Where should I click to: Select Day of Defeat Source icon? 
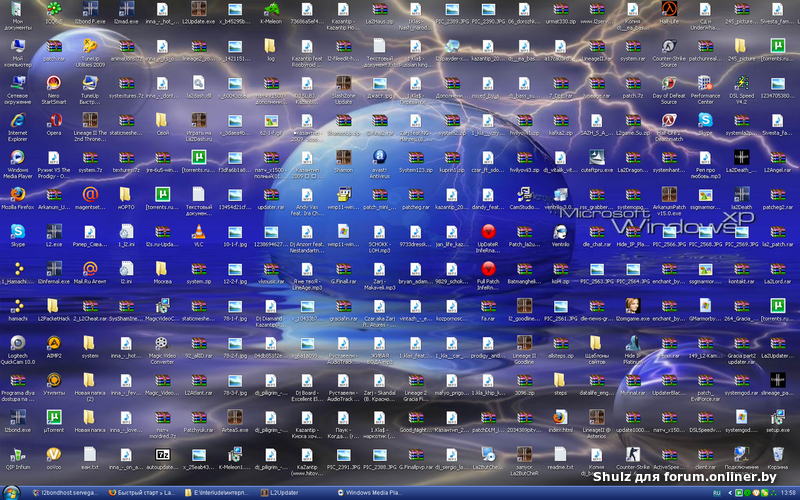(x=669, y=83)
